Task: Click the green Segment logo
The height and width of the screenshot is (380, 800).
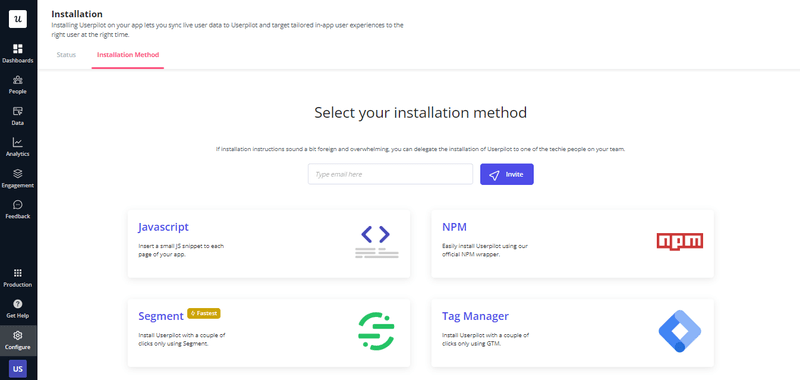Action: click(377, 331)
